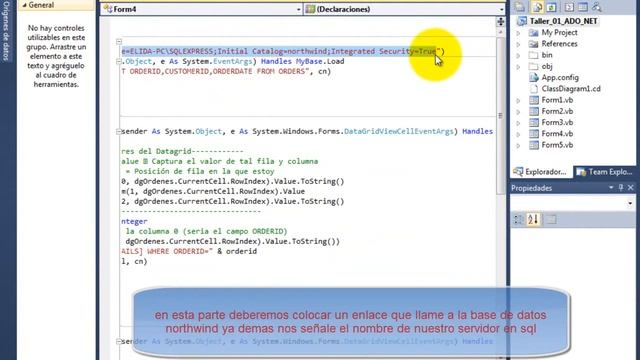
Task: Click the Properties icon in Solution Explorer toolbar
Action: [x=520, y=7]
